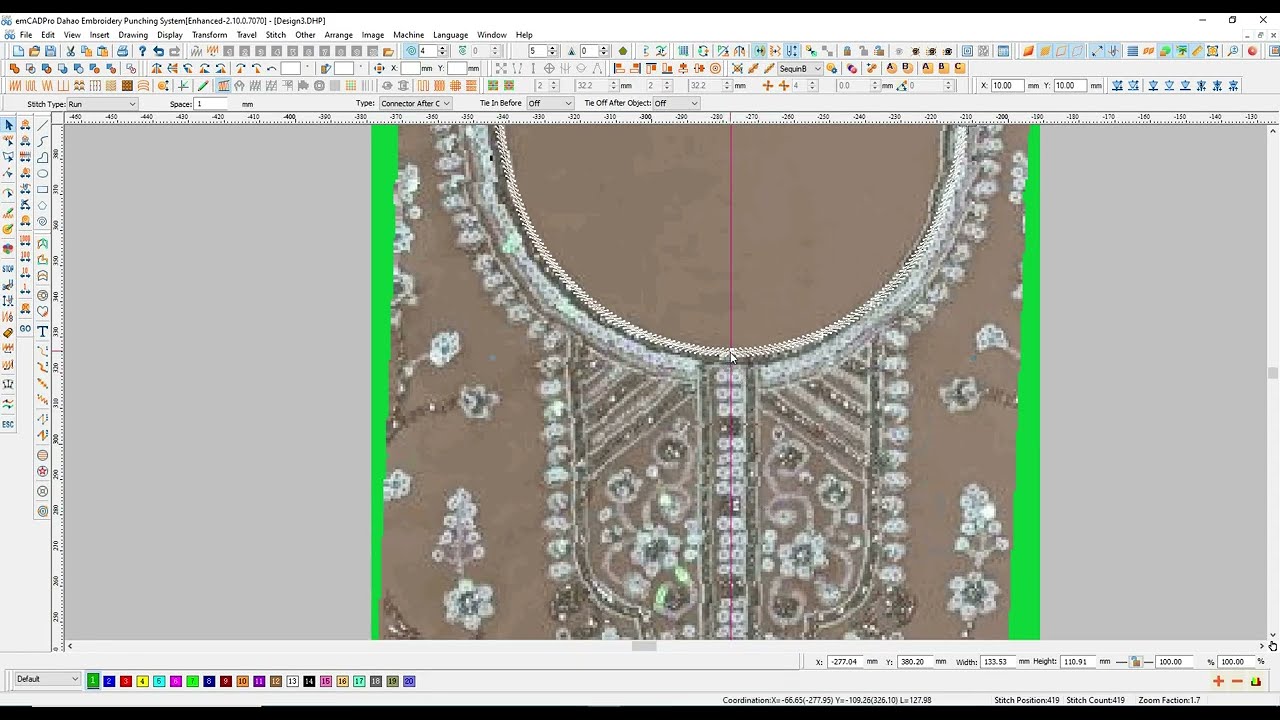Image resolution: width=1280 pixels, height=720 pixels.
Task: Click the Print icon in the toolbar
Action: pyautogui.click(x=122, y=51)
